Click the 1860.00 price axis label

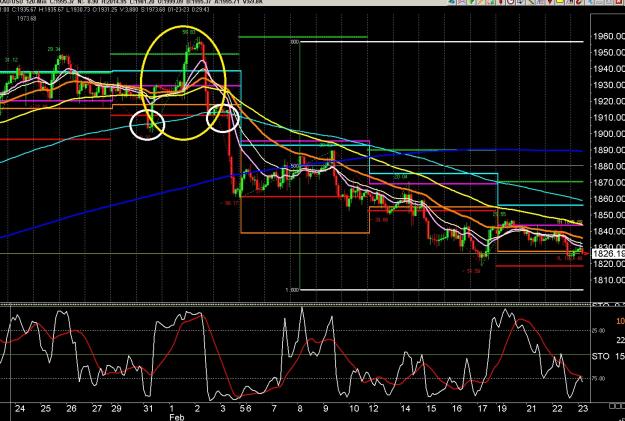tap(609, 199)
